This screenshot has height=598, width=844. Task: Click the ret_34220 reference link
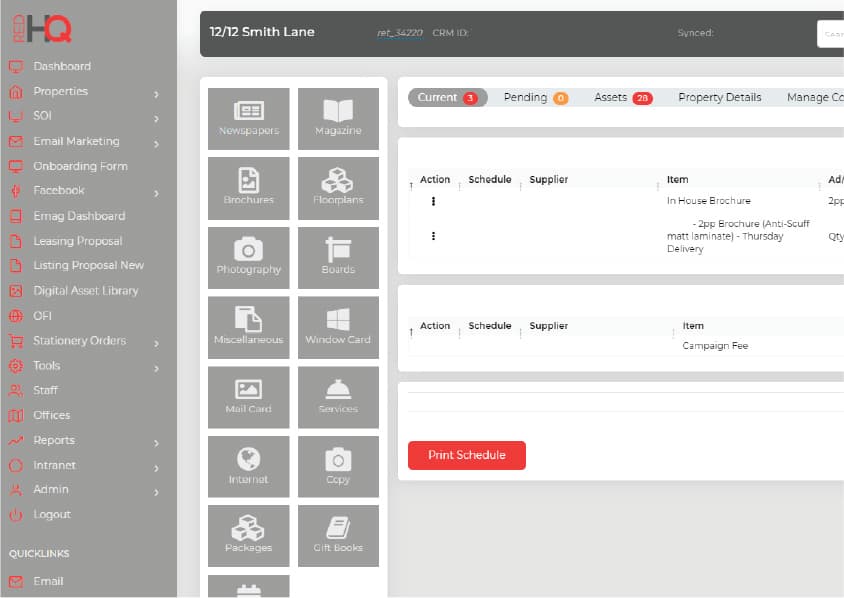click(x=399, y=33)
